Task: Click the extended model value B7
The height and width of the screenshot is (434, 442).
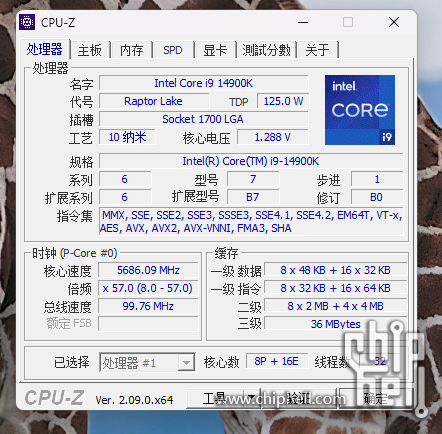Action: [253, 197]
